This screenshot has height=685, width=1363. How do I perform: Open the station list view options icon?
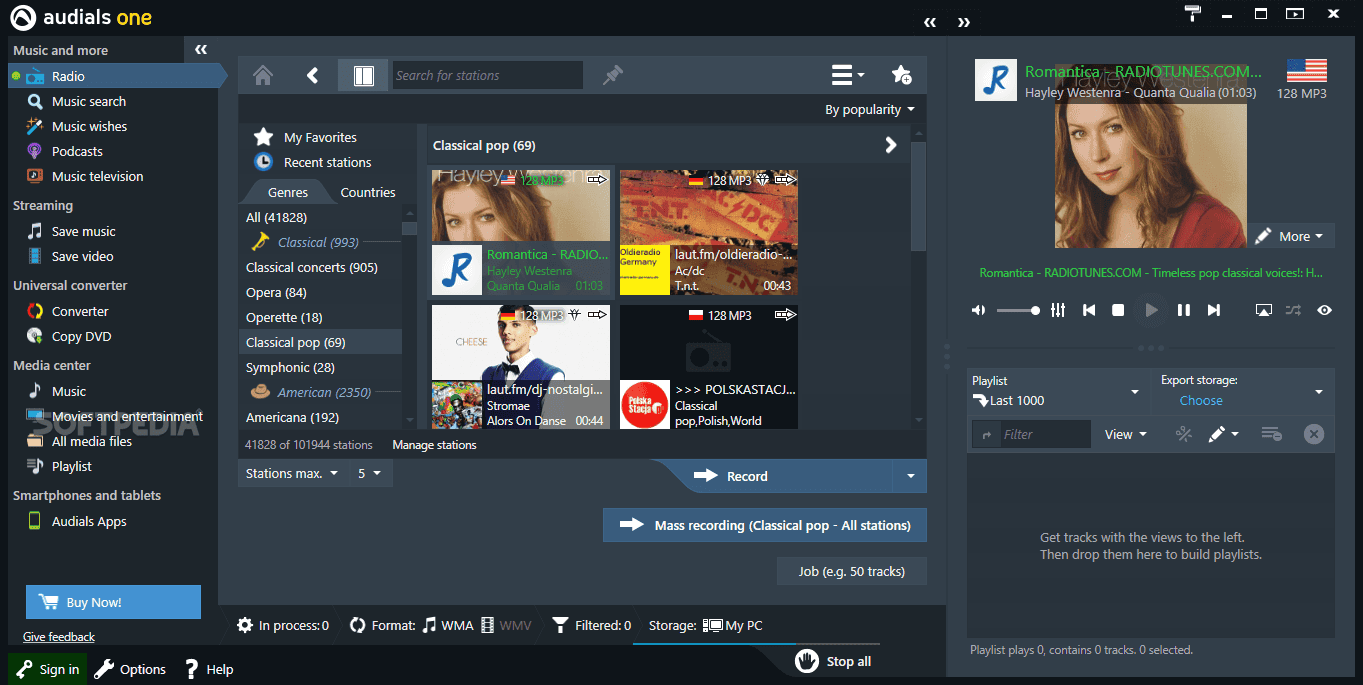click(x=843, y=74)
